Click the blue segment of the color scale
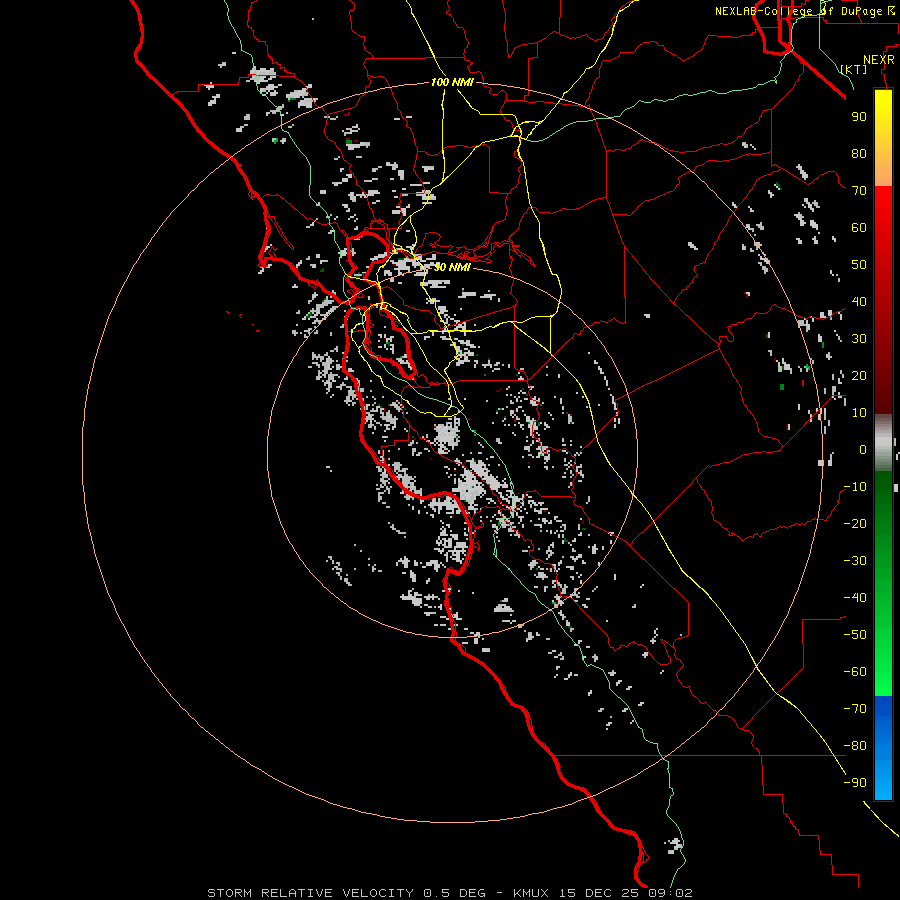 pyautogui.click(x=883, y=747)
